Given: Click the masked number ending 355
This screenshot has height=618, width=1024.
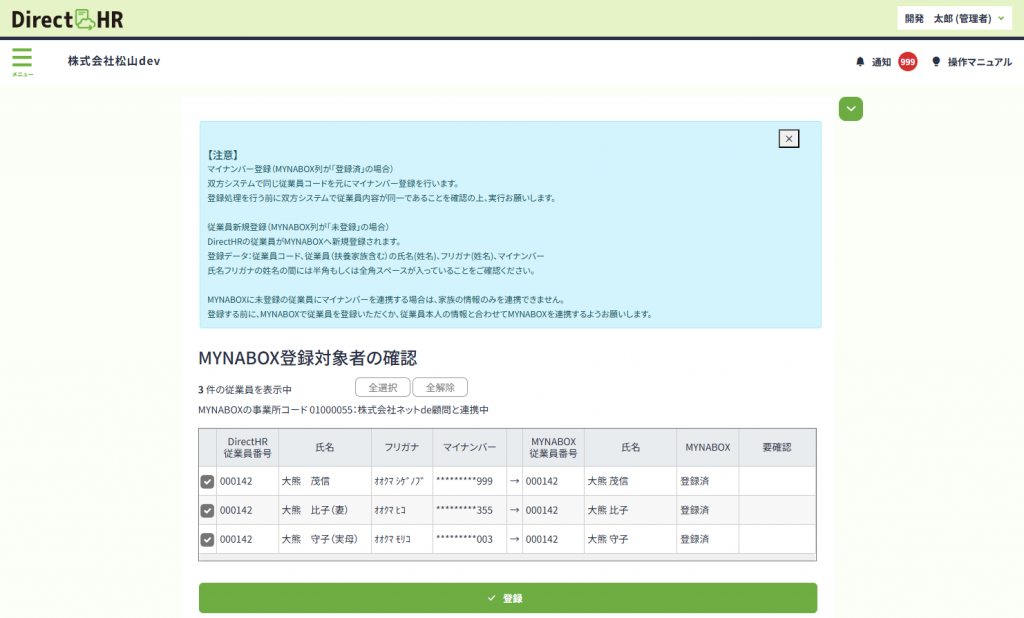Looking at the screenshot, I should 464,510.
